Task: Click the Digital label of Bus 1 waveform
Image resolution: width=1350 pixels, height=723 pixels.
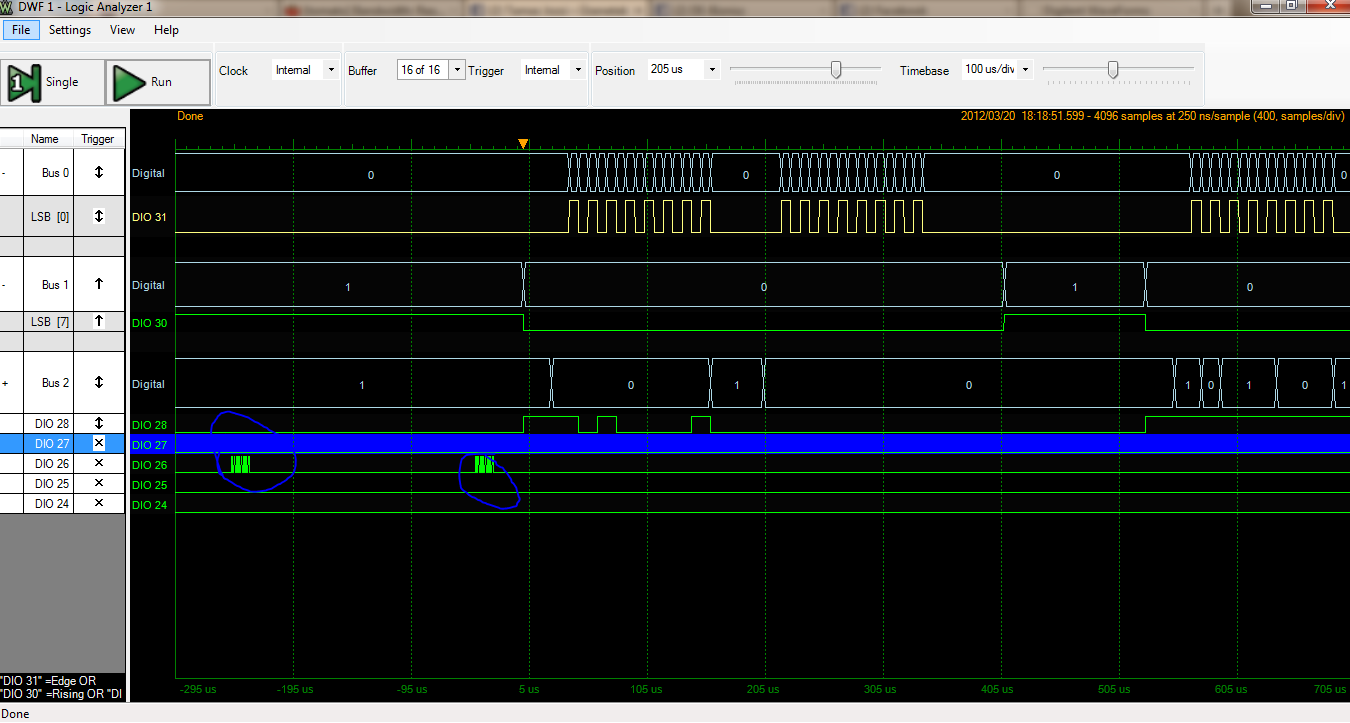Action: coord(148,285)
